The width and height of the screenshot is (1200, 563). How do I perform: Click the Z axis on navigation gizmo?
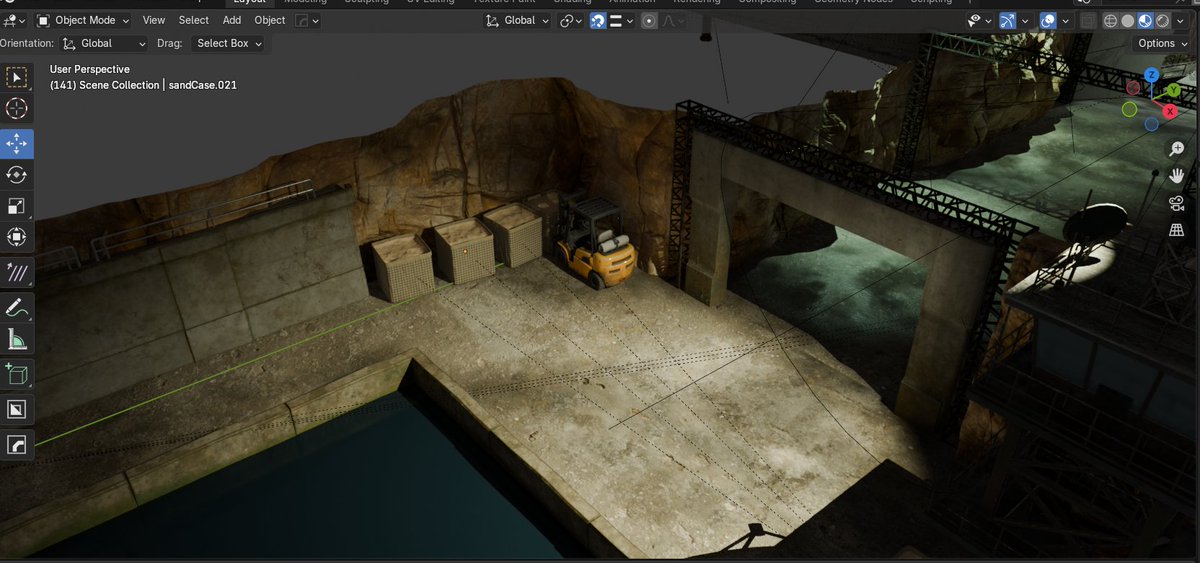(1152, 75)
